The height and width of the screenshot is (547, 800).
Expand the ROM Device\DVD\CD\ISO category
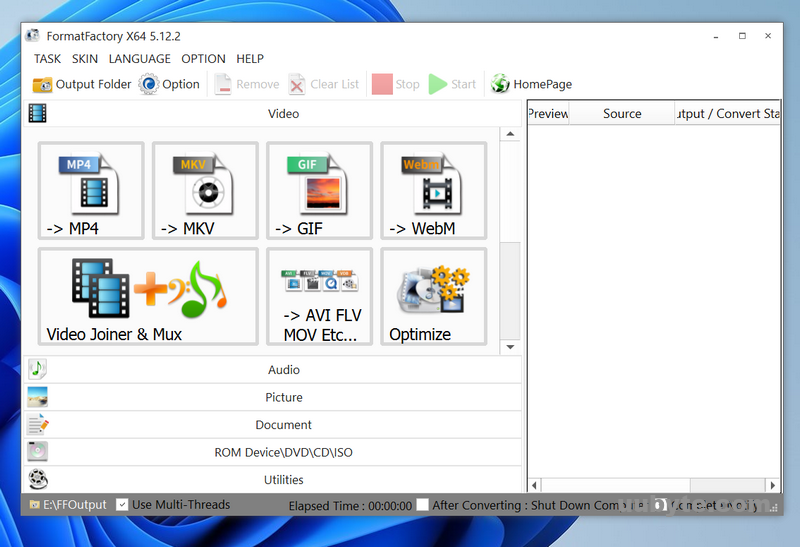pos(272,452)
